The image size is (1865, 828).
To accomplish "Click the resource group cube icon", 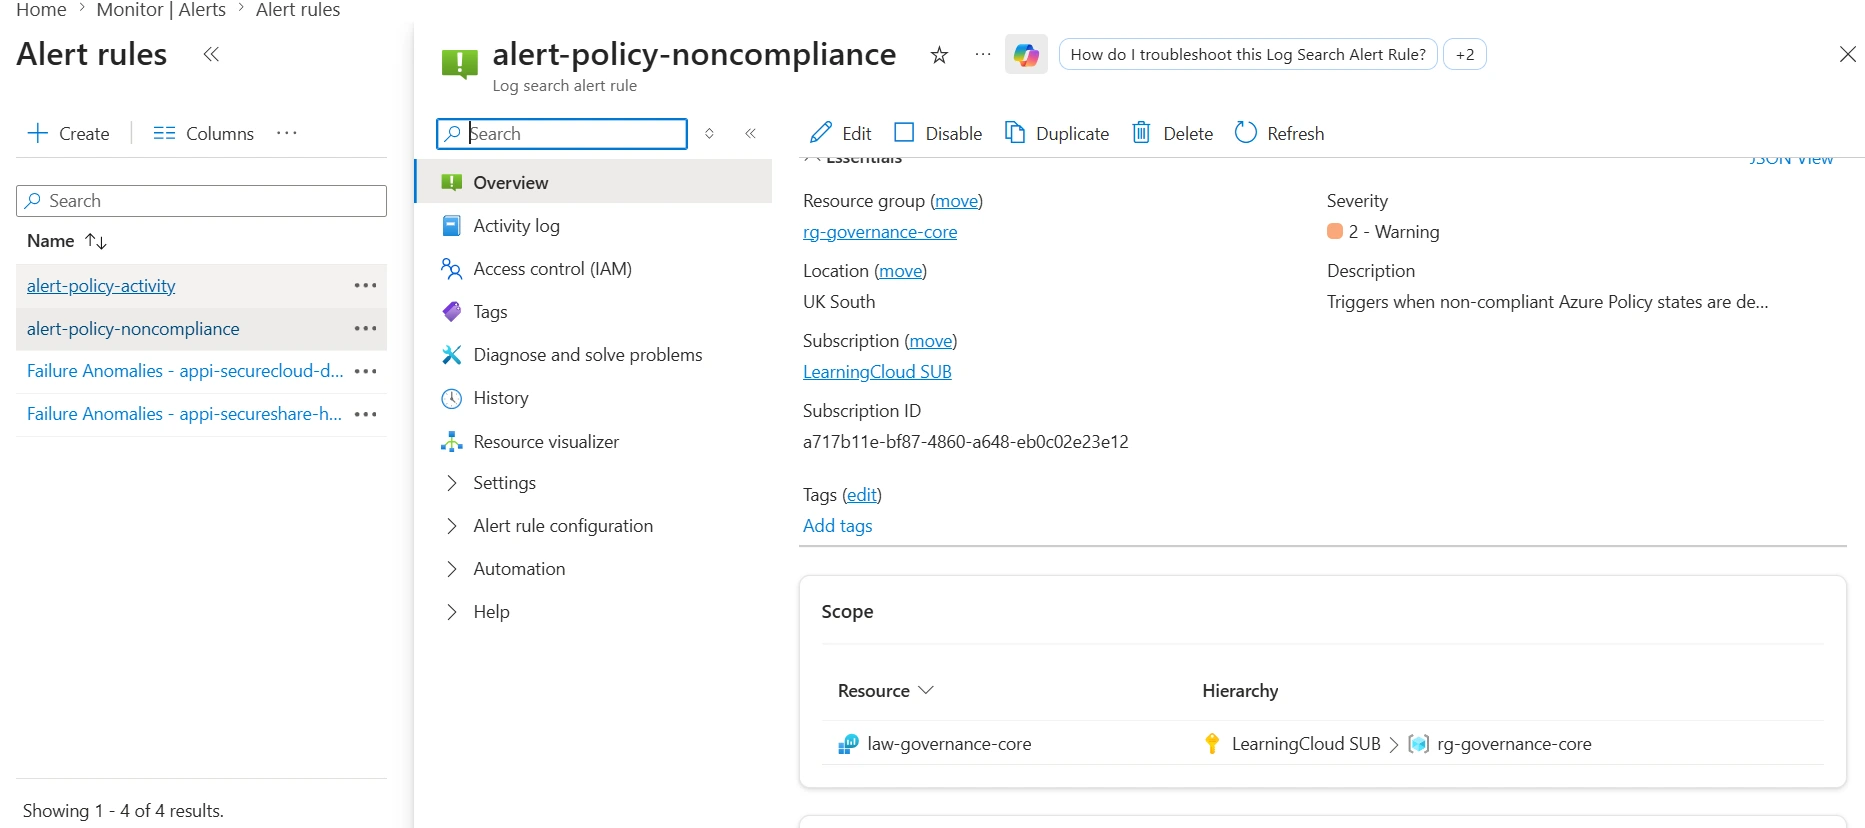I will tap(1418, 743).
